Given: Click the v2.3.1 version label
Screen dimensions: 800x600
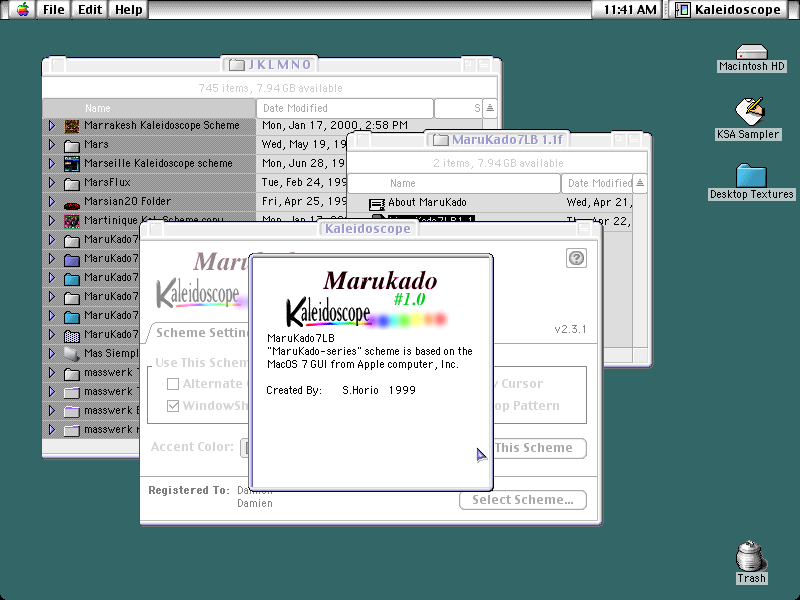Looking at the screenshot, I should point(570,329).
